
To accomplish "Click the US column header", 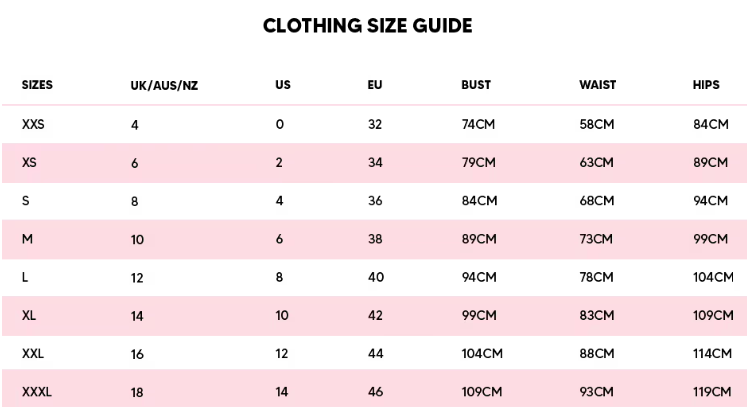I will click(x=283, y=85).
